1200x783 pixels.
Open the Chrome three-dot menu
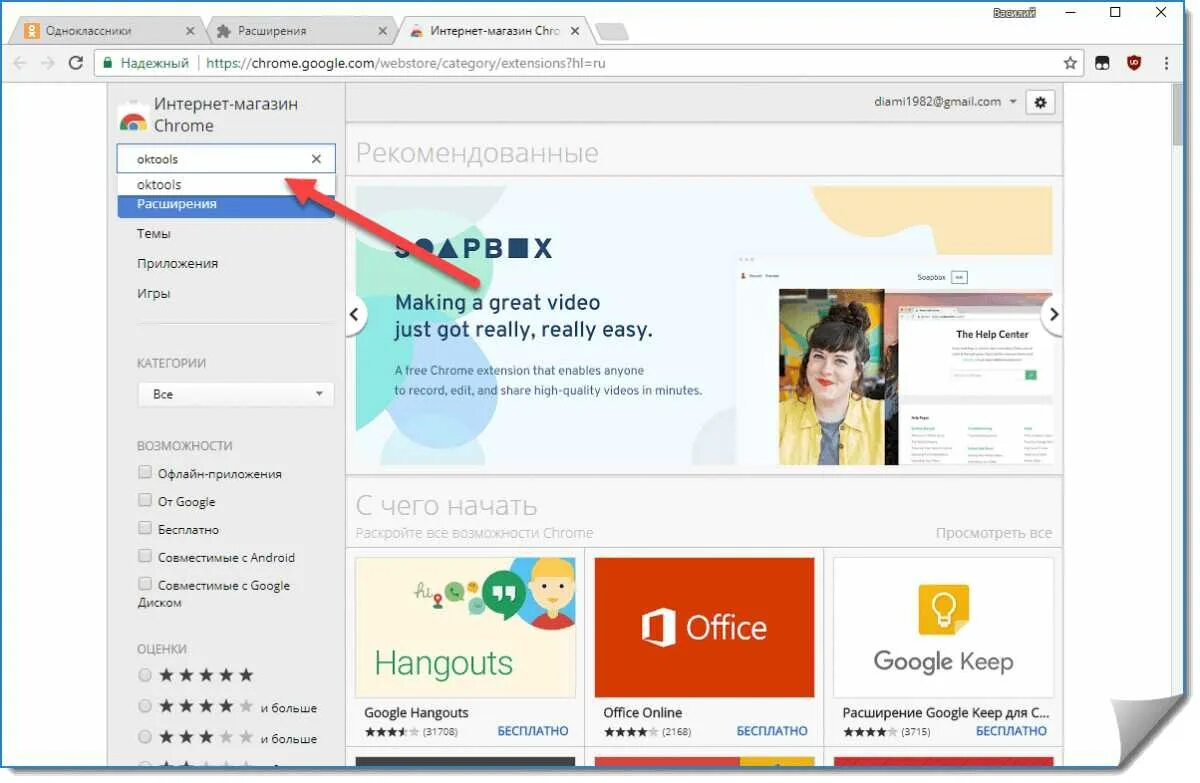coord(1166,63)
